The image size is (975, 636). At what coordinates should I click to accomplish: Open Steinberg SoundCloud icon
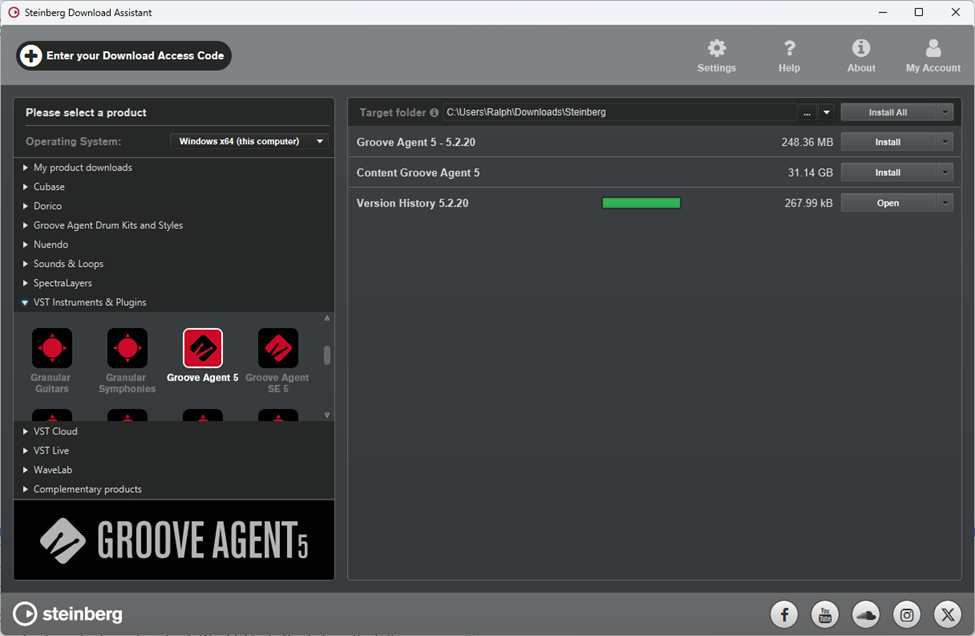(866, 615)
